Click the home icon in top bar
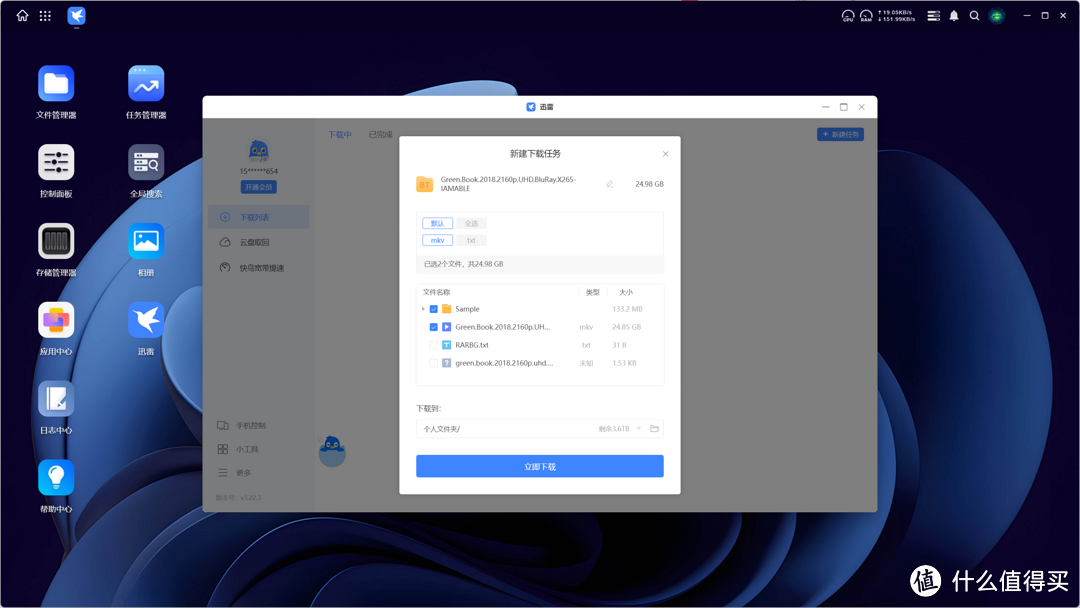Image resolution: width=1080 pixels, height=608 pixels. [23, 15]
